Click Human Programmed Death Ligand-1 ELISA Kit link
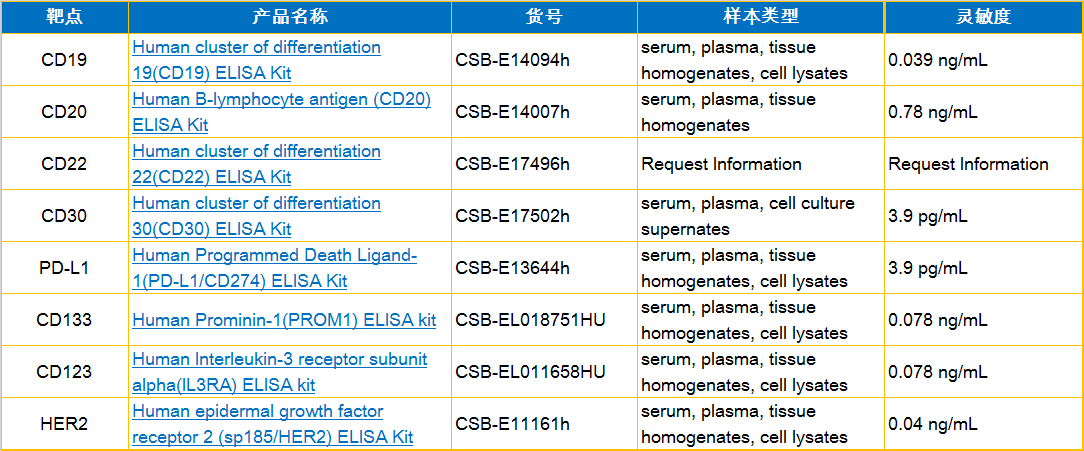This screenshot has height=451, width=1084. click(274, 268)
